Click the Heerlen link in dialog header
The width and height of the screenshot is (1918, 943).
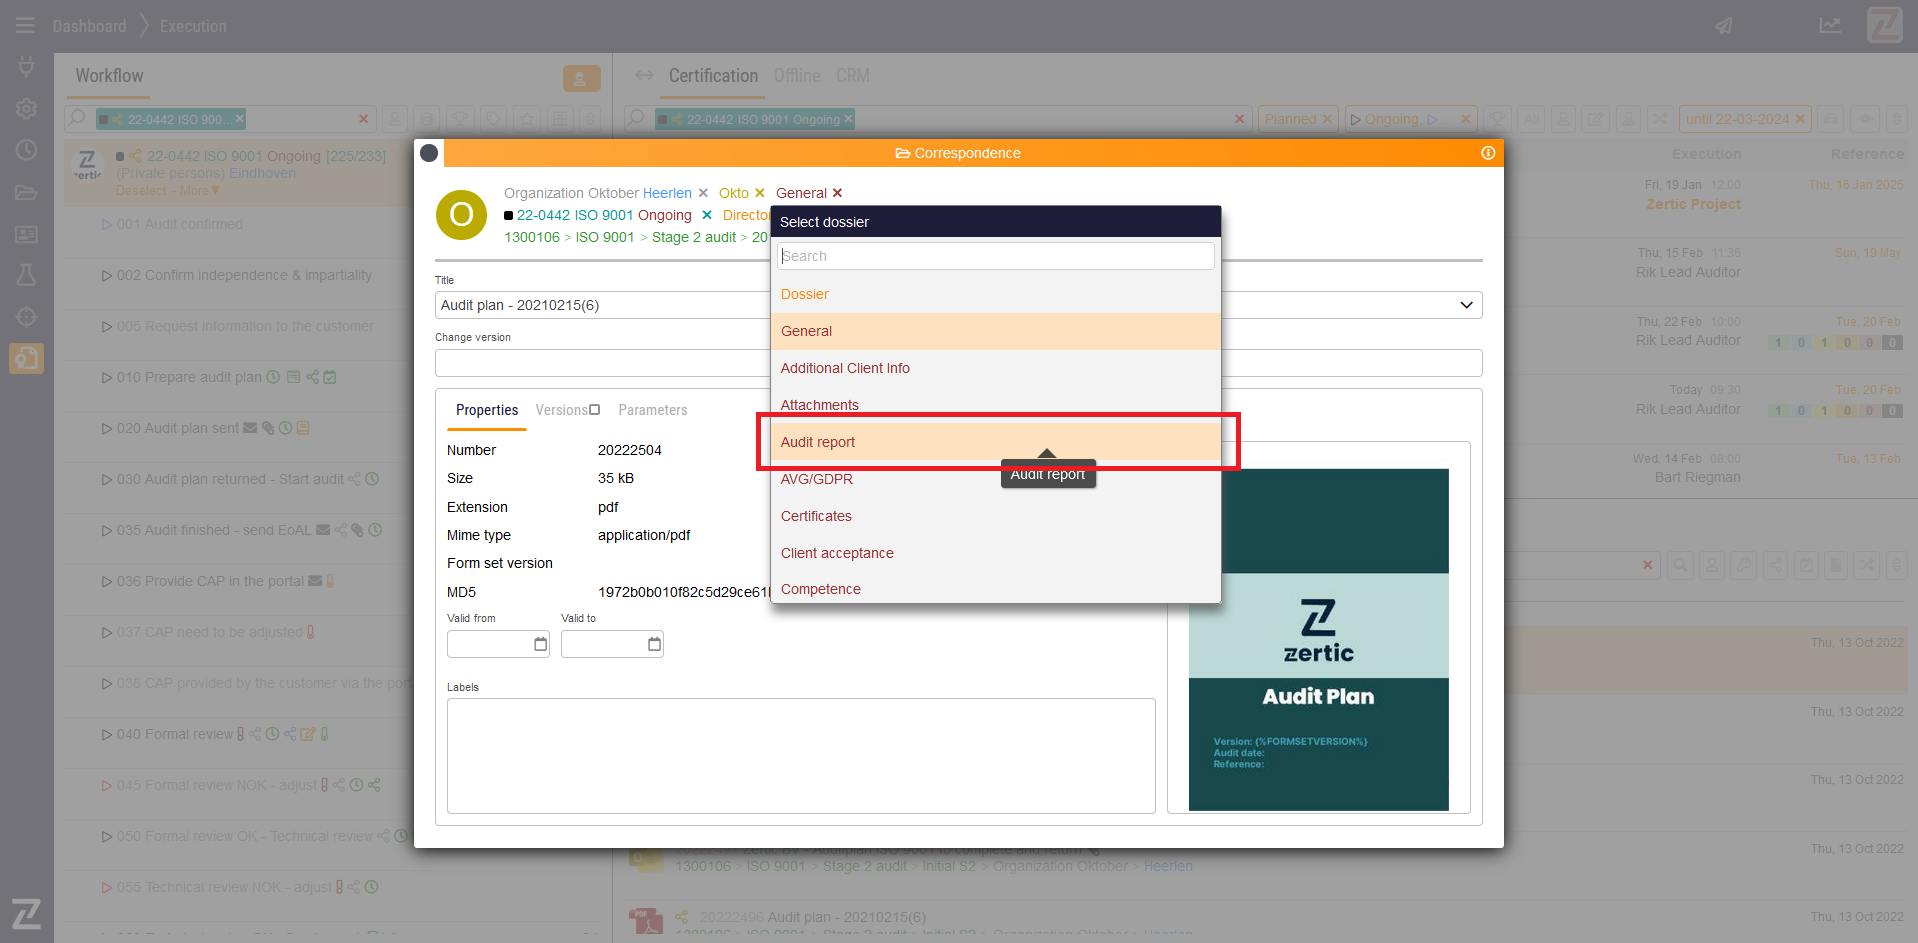click(x=667, y=193)
